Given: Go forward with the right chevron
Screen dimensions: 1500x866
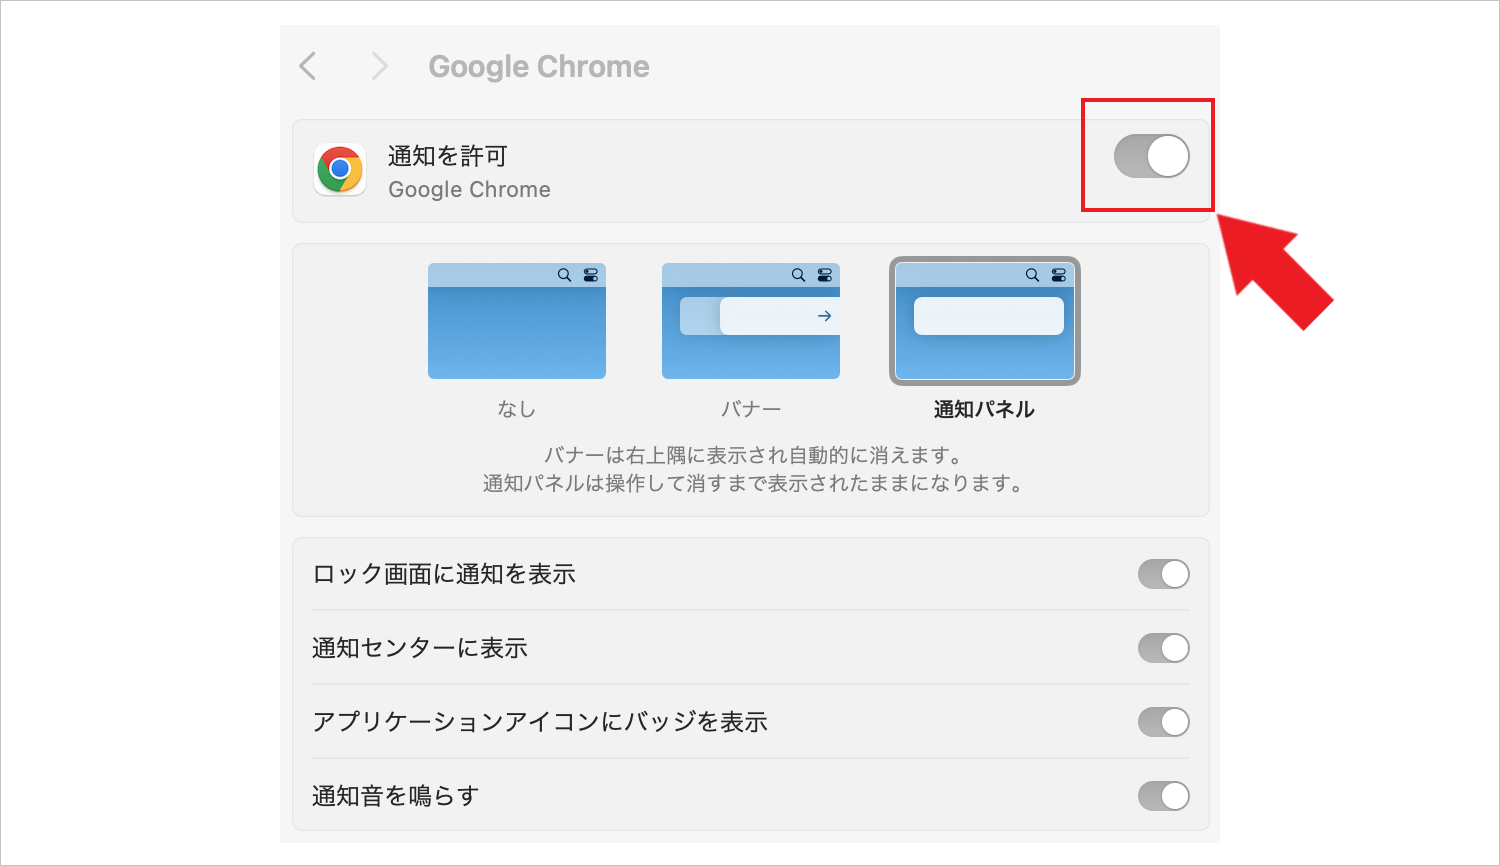Looking at the screenshot, I should (x=379, y=66).
